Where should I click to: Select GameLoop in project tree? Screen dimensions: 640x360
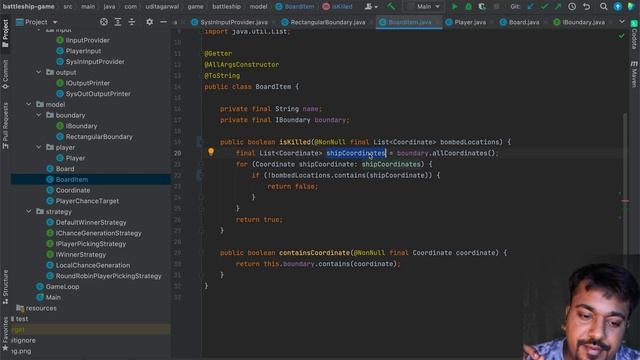pyautogui.click(x=62, y=287)
